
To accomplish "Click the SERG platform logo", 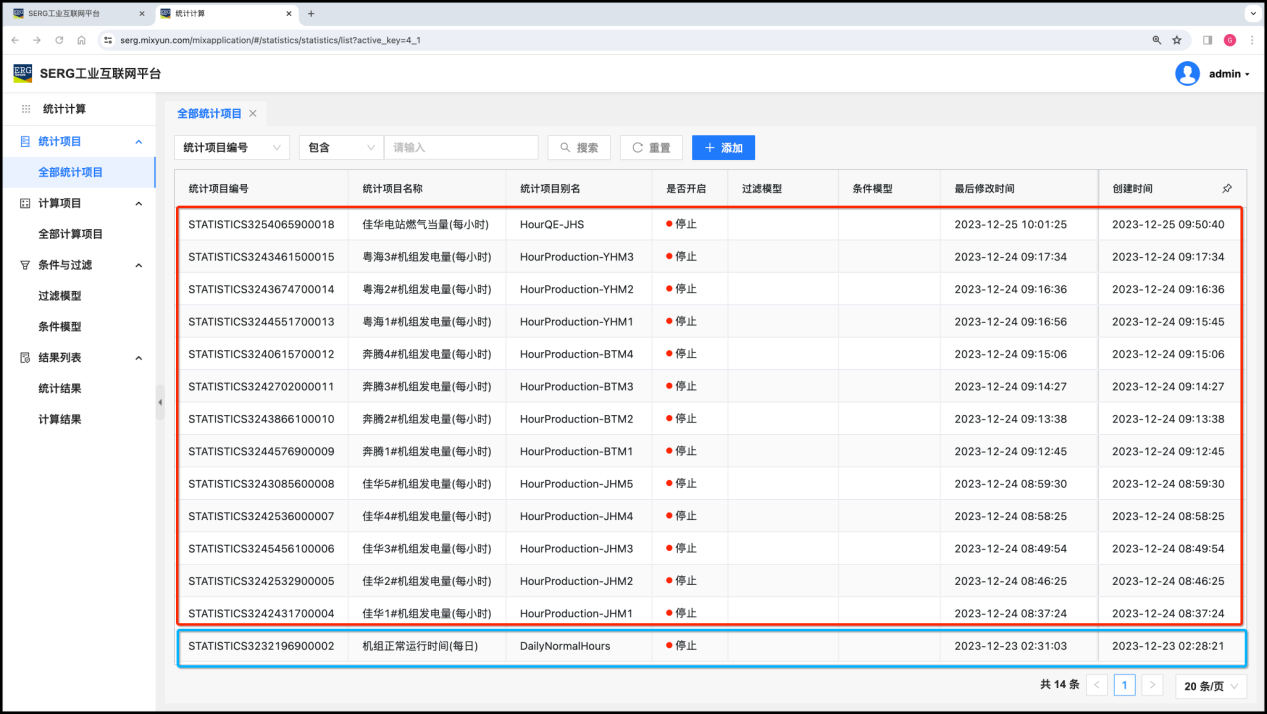I will [x=22, y=73].
